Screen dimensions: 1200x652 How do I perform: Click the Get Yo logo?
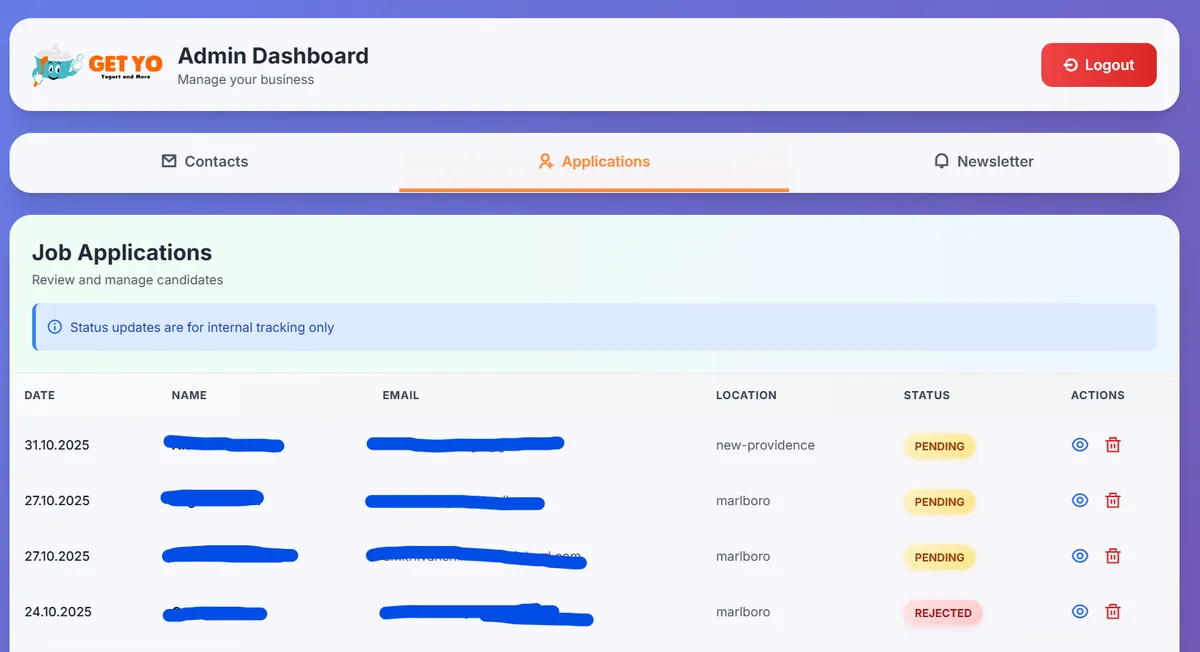(x=97, y=65)
